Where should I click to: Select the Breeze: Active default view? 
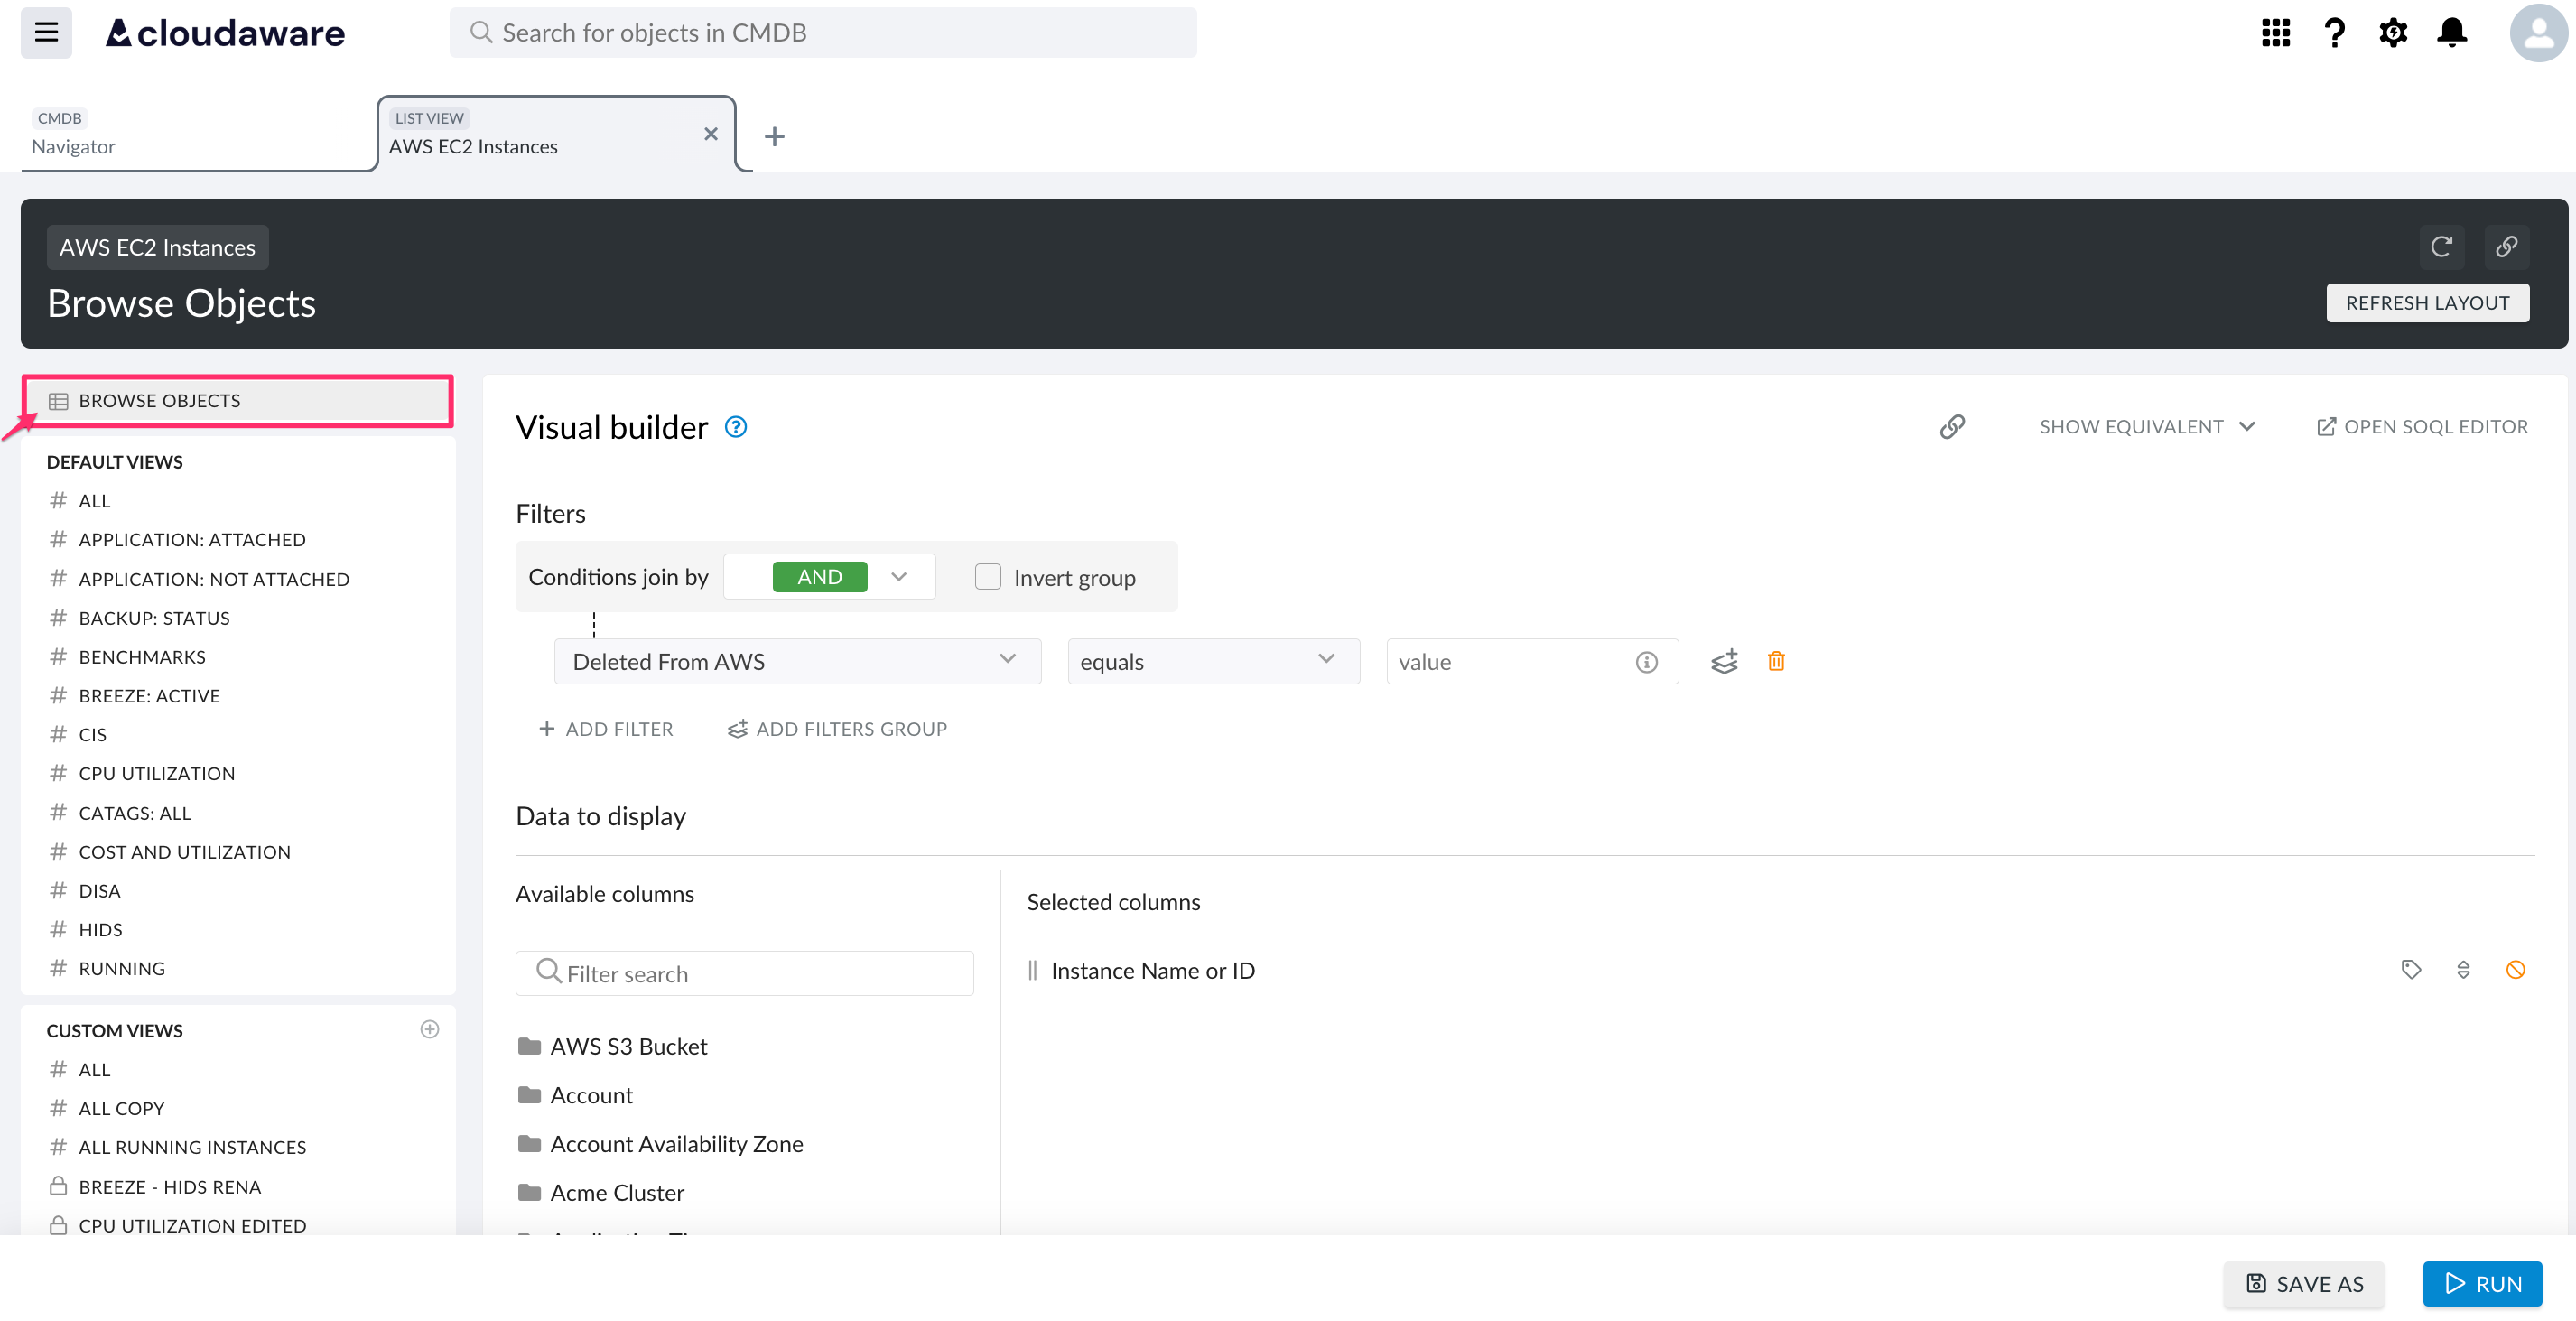pyautogui.click(x=148, y=695)
